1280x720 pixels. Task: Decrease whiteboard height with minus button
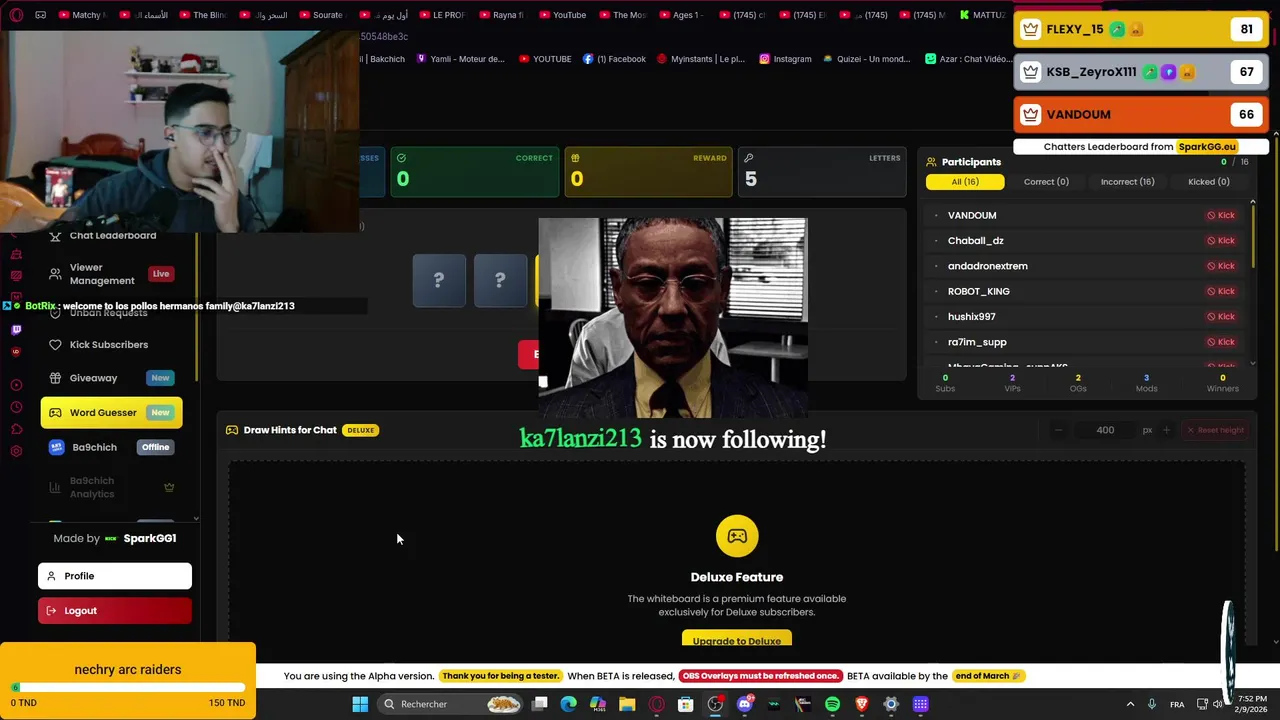1058,430
